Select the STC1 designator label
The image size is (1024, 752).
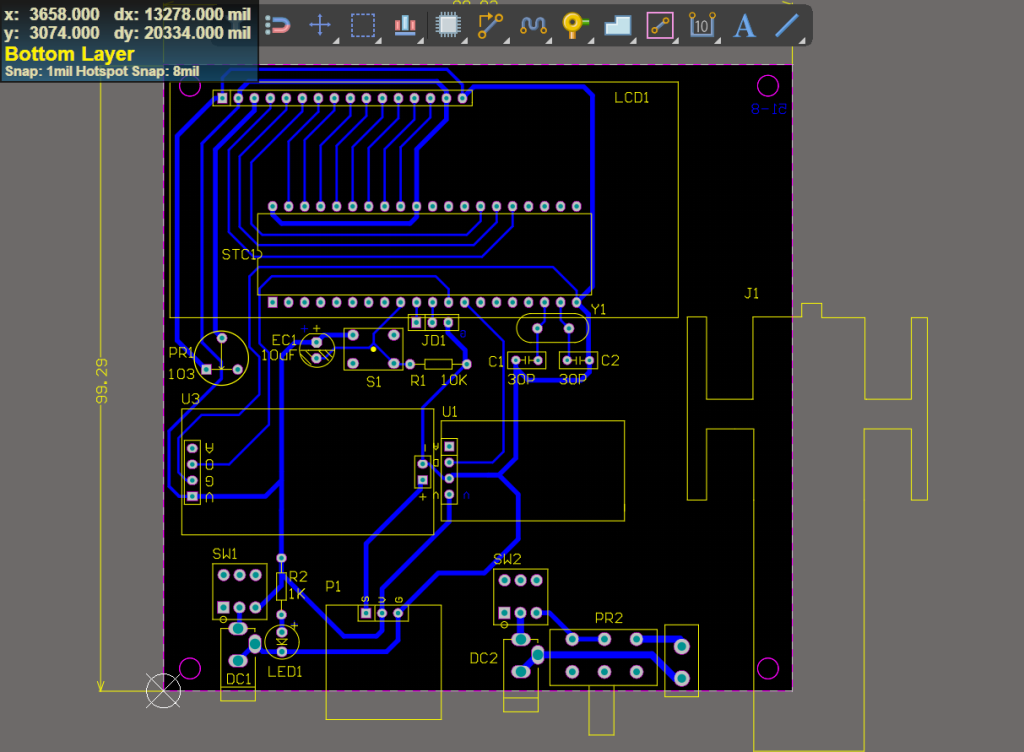[241, 255]
